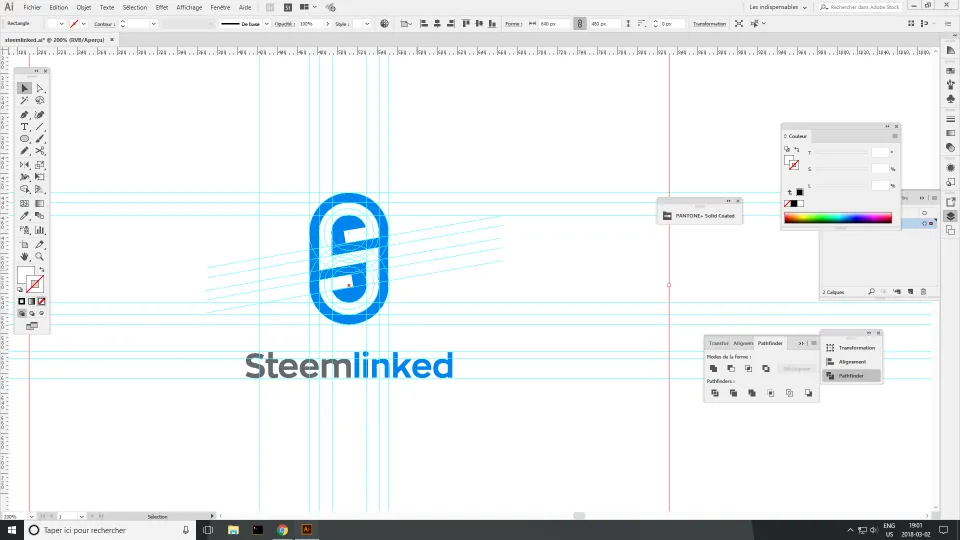Open the stroke color dropdown in control bar
The width and height of the screenshot is (960, 540).
[x=83, y=24]
